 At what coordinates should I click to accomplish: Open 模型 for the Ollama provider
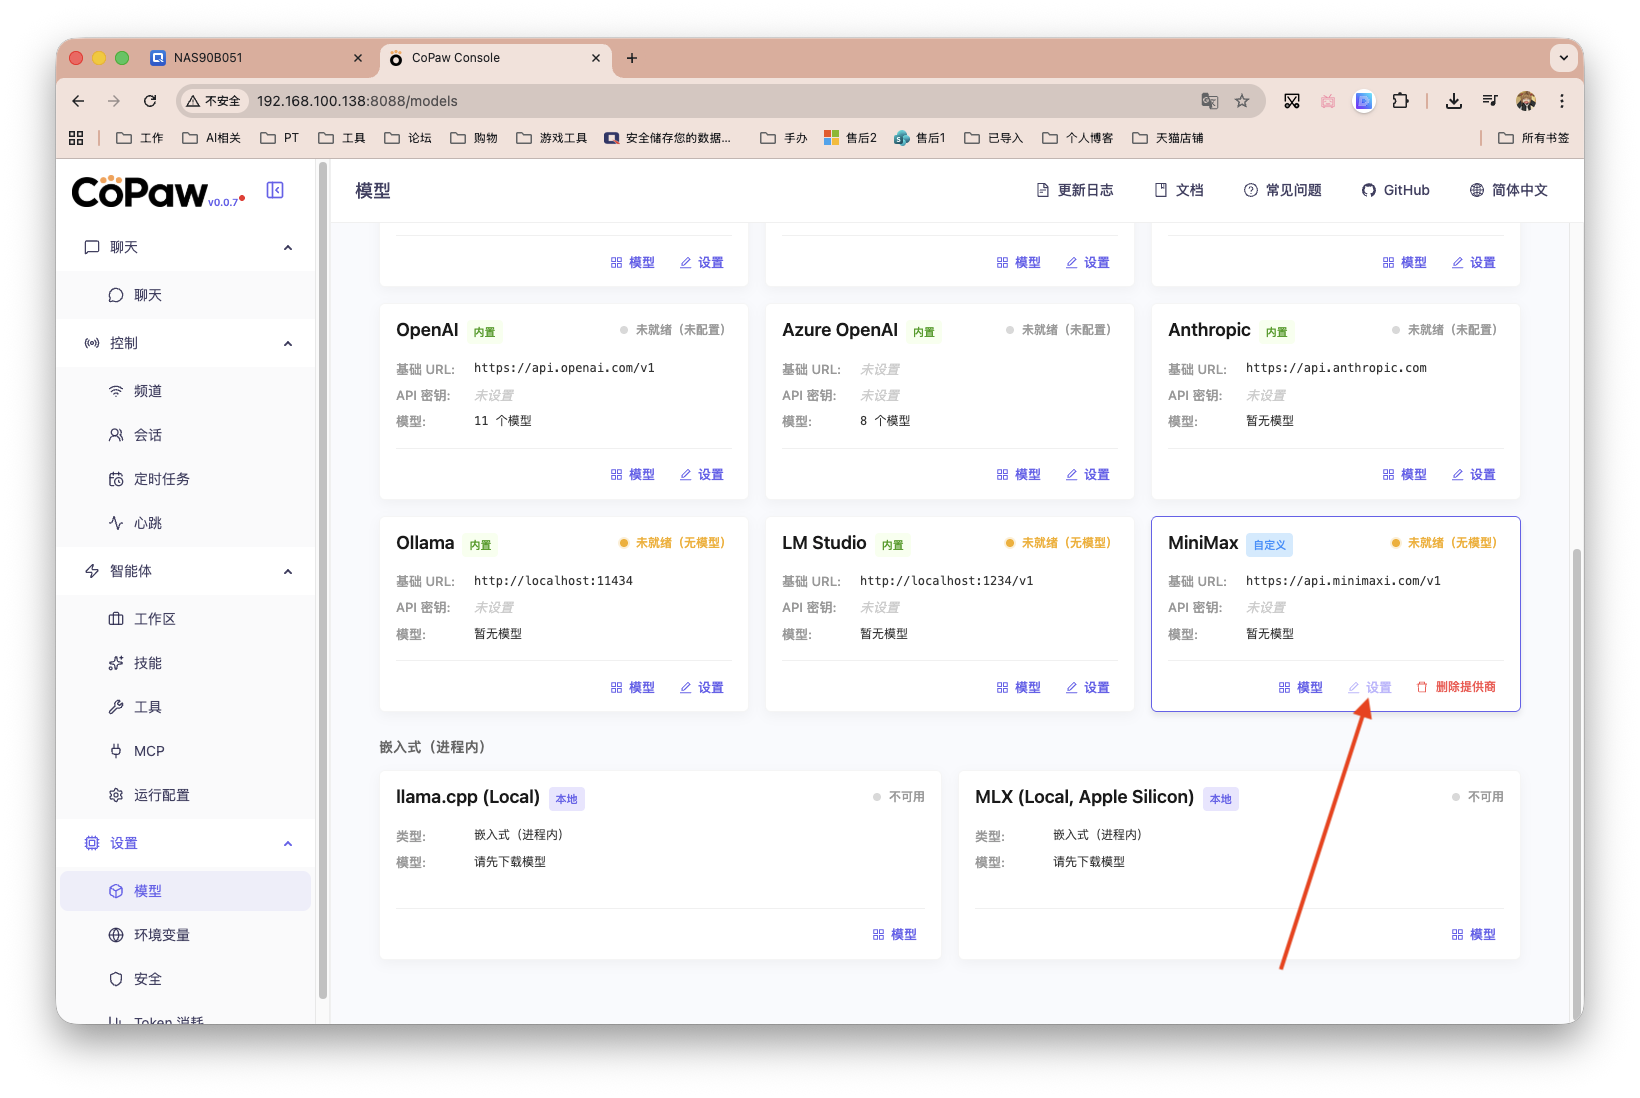click(632, 687)
